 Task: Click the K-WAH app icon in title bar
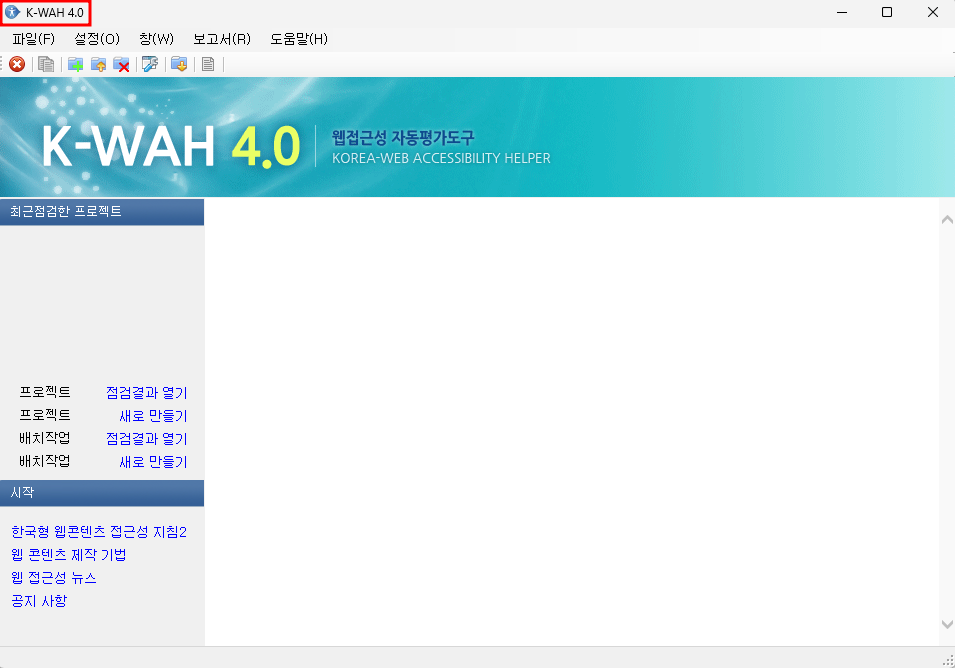[x=12, y=12]
